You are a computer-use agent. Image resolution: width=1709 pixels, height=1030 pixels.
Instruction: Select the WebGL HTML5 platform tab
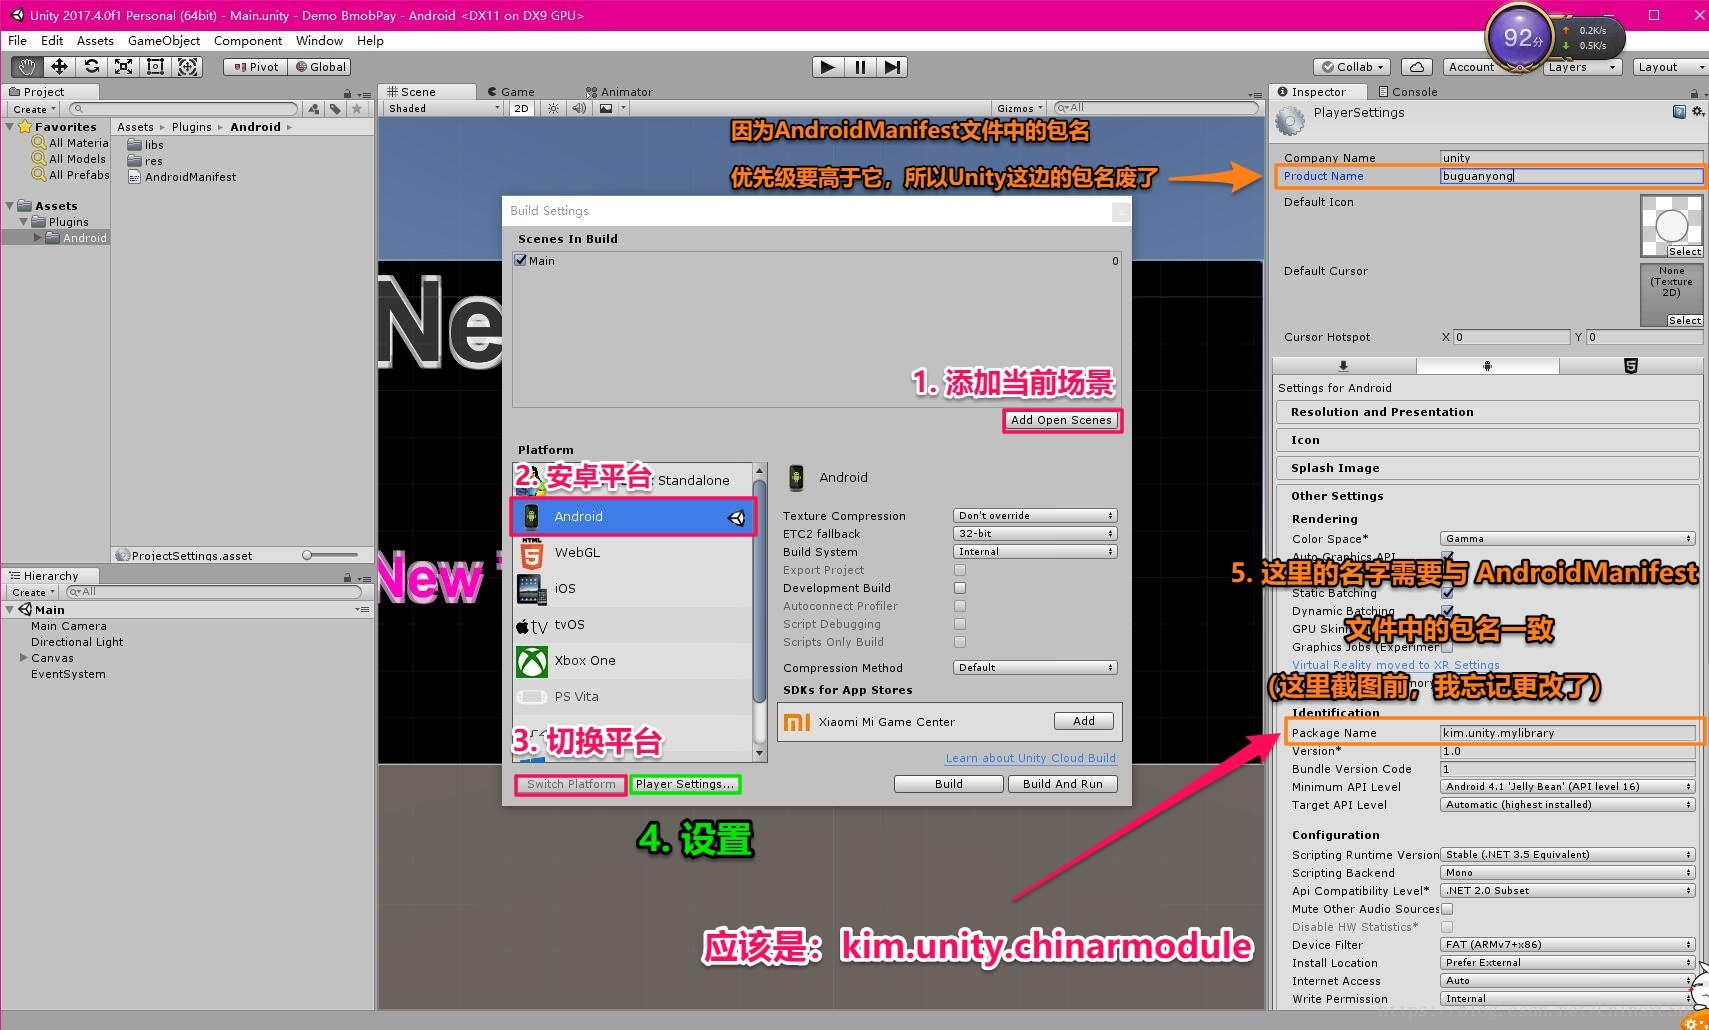click(1630, 366)
